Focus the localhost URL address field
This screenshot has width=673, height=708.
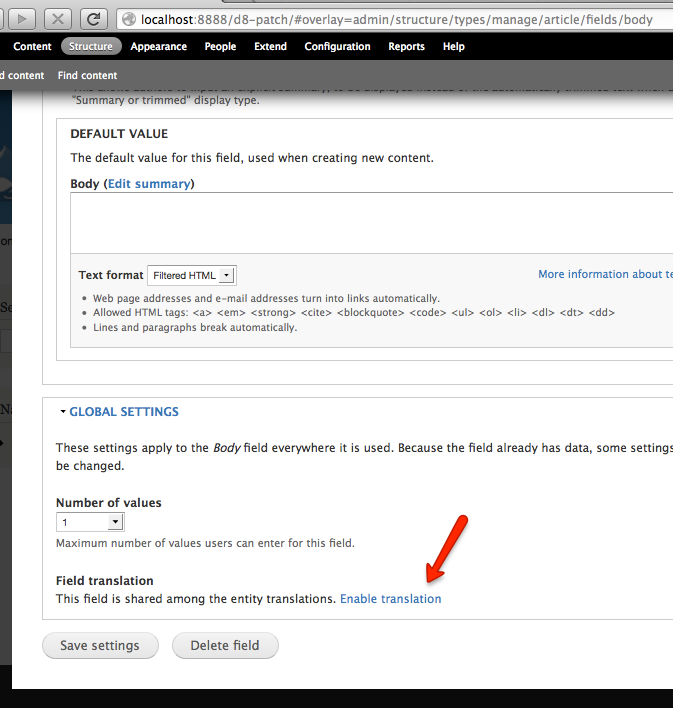click(397, 19)
